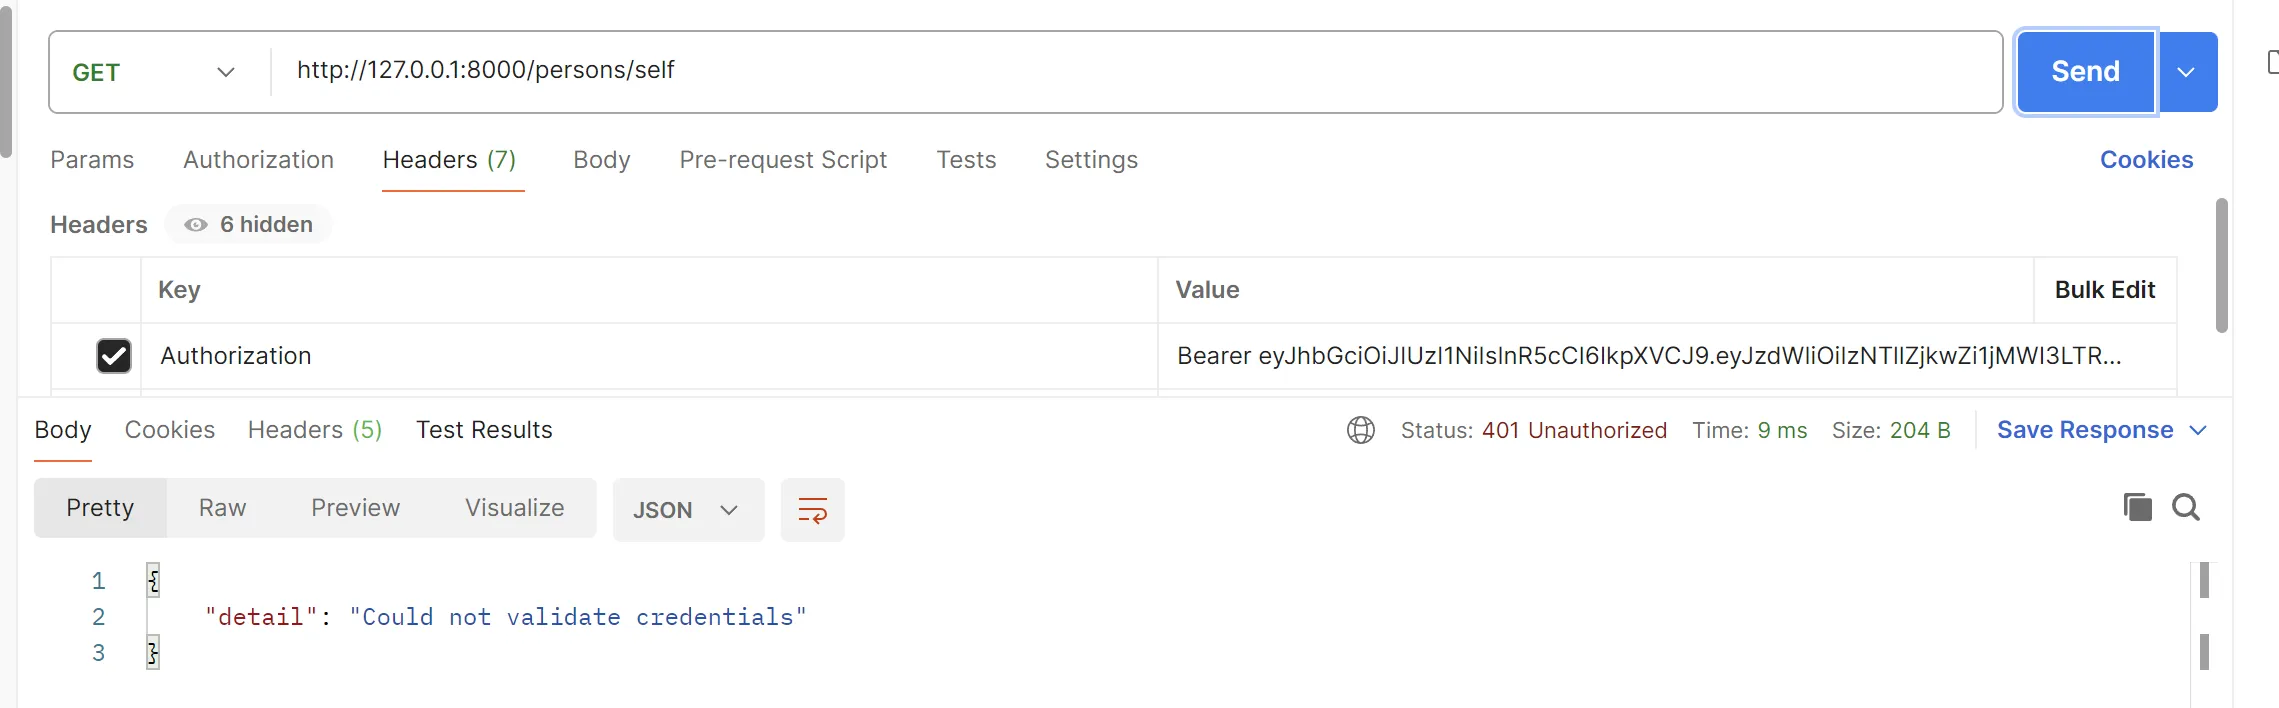Switch to the Params tab
The image size is (2279, 708).
pyautogui.click(x=92, y=160)
